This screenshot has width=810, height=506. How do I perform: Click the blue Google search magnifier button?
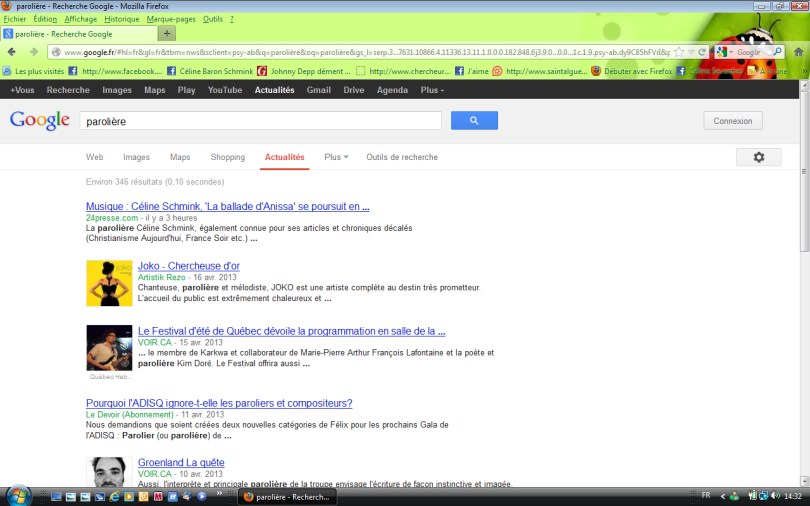tap(474, 120)
